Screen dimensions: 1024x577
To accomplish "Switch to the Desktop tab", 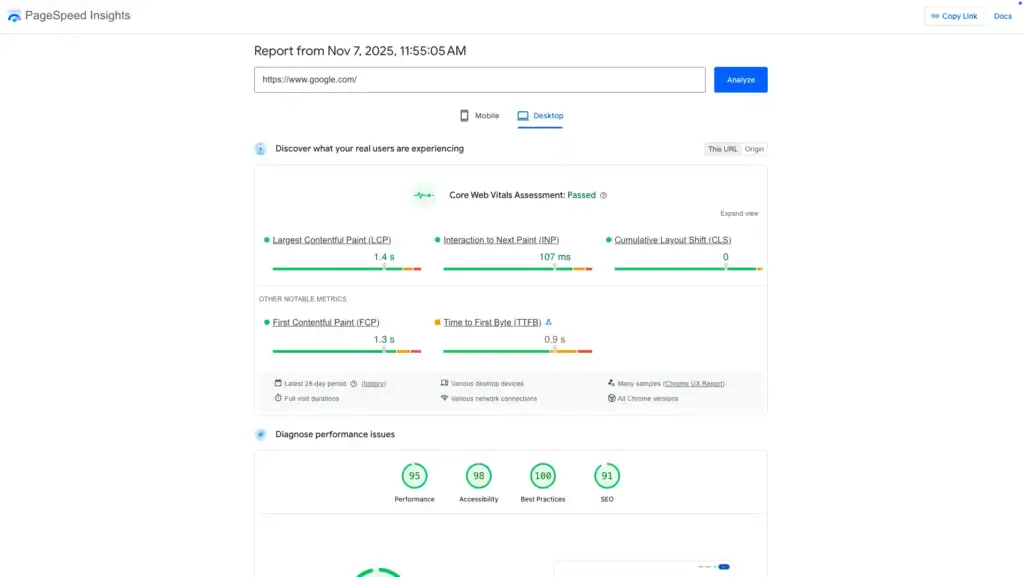I will coord(540,115).
